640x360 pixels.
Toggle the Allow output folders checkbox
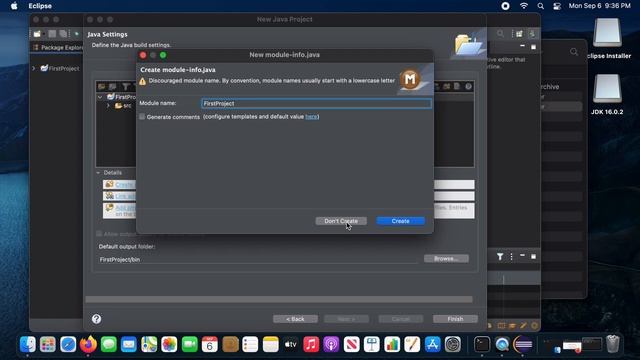[x=99, y=234]
